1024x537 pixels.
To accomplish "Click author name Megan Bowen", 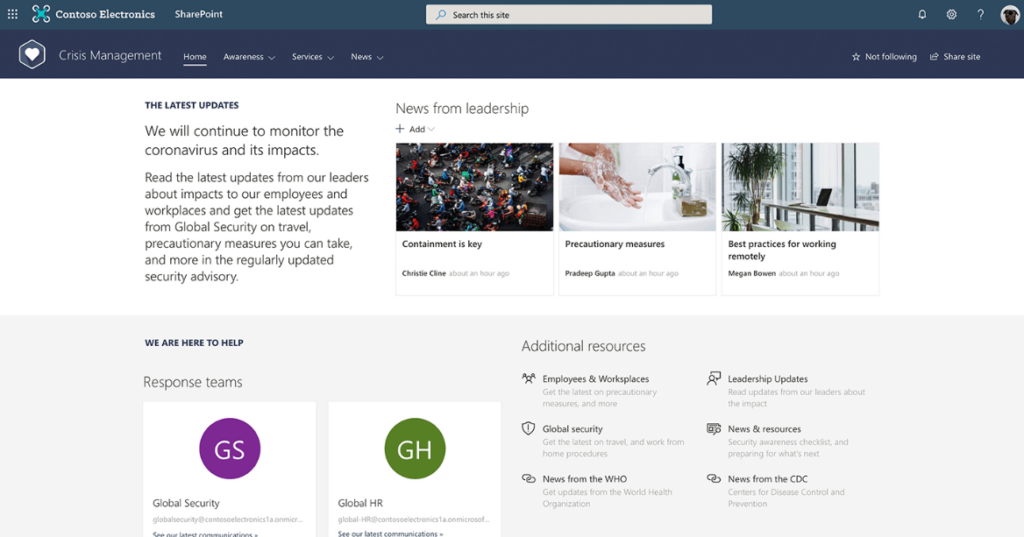I will [x=752, y=273].
